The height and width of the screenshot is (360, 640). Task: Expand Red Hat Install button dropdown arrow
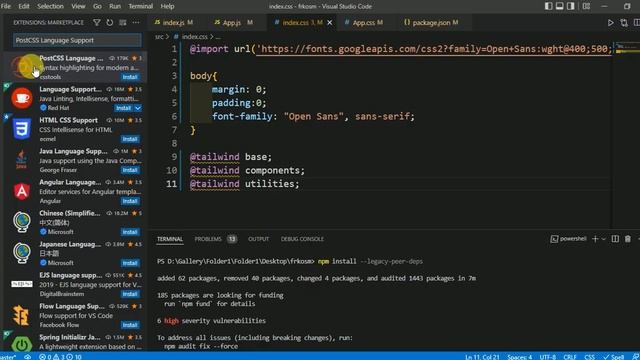(138, 108)
